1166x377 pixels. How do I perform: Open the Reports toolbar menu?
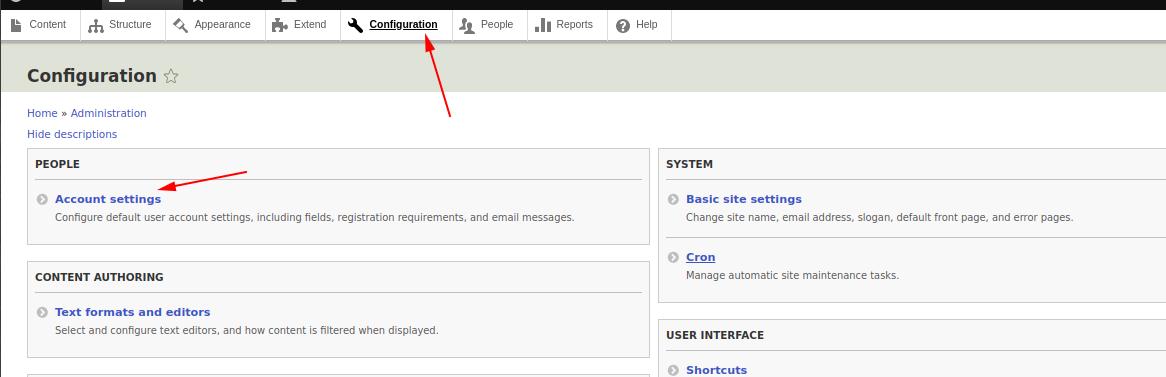click(x=564, y=25)
